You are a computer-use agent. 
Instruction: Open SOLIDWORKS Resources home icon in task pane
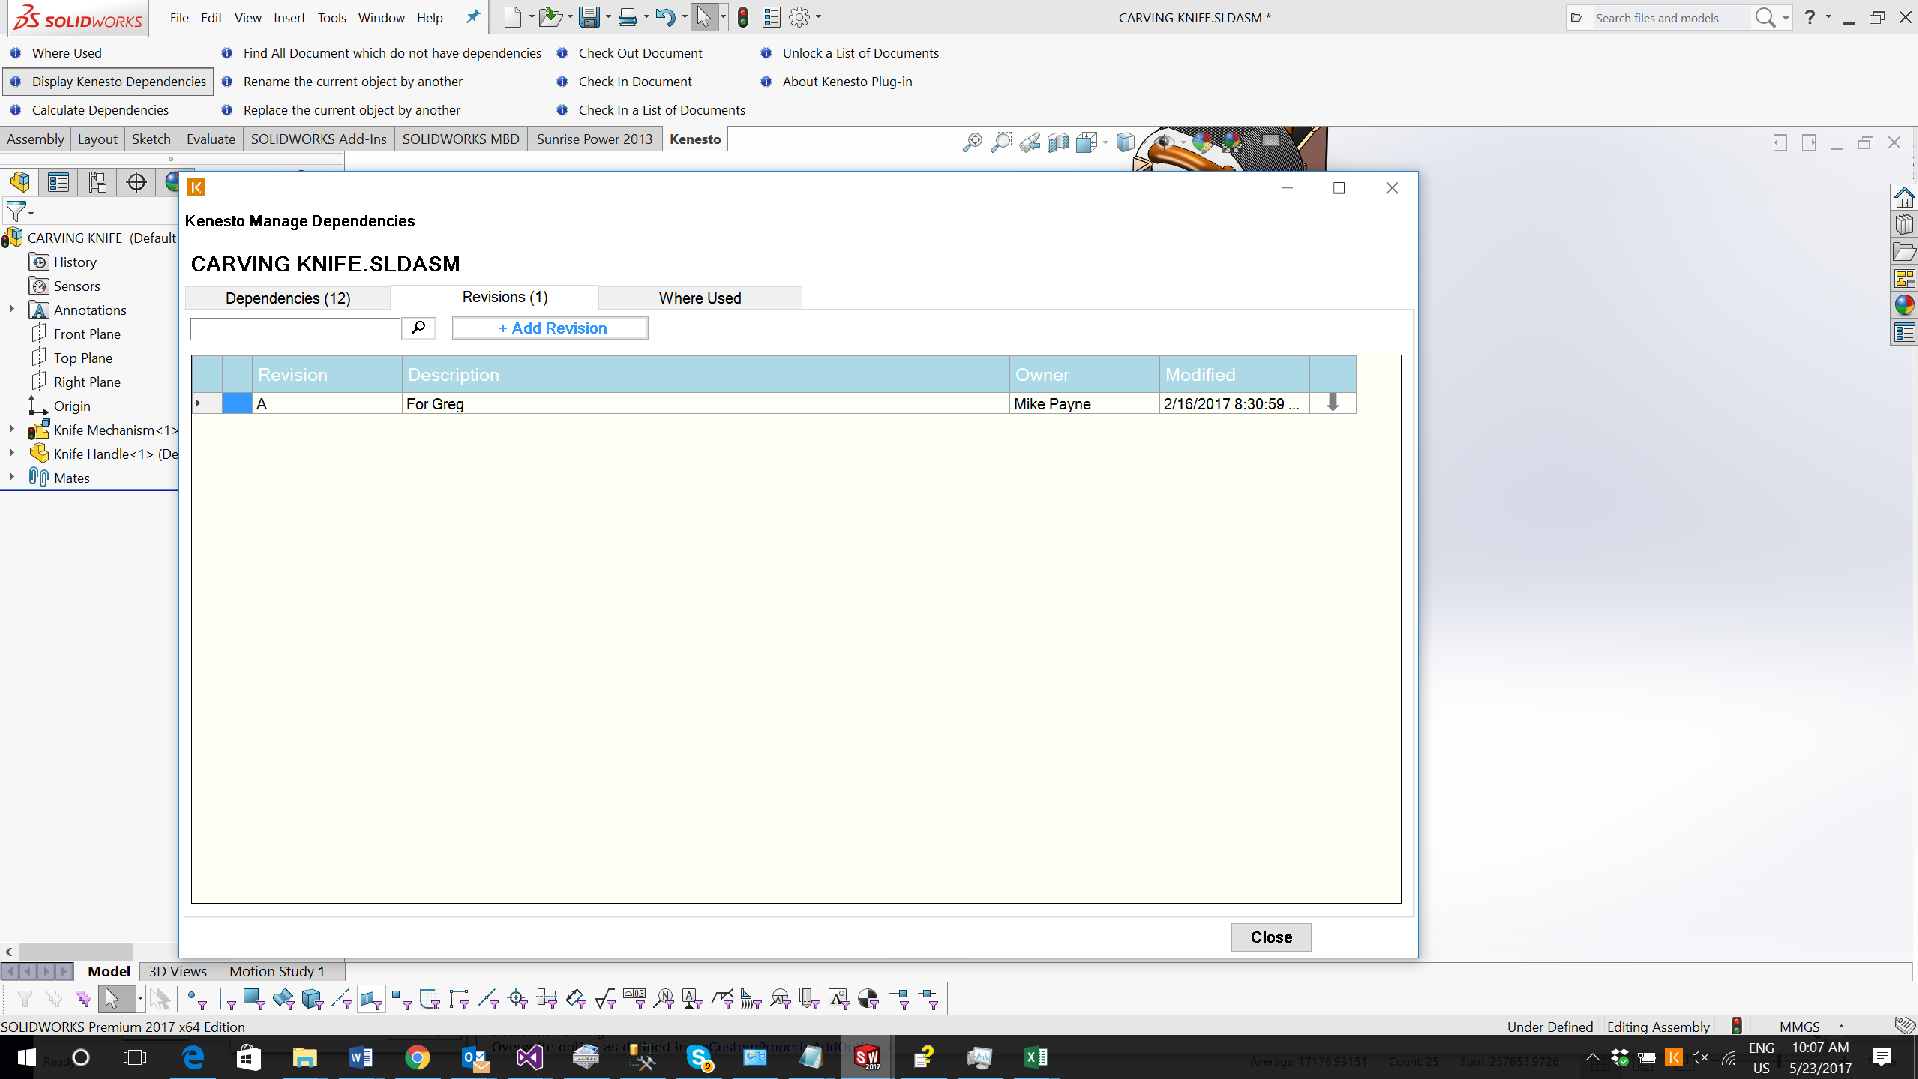click(1904, 197)
